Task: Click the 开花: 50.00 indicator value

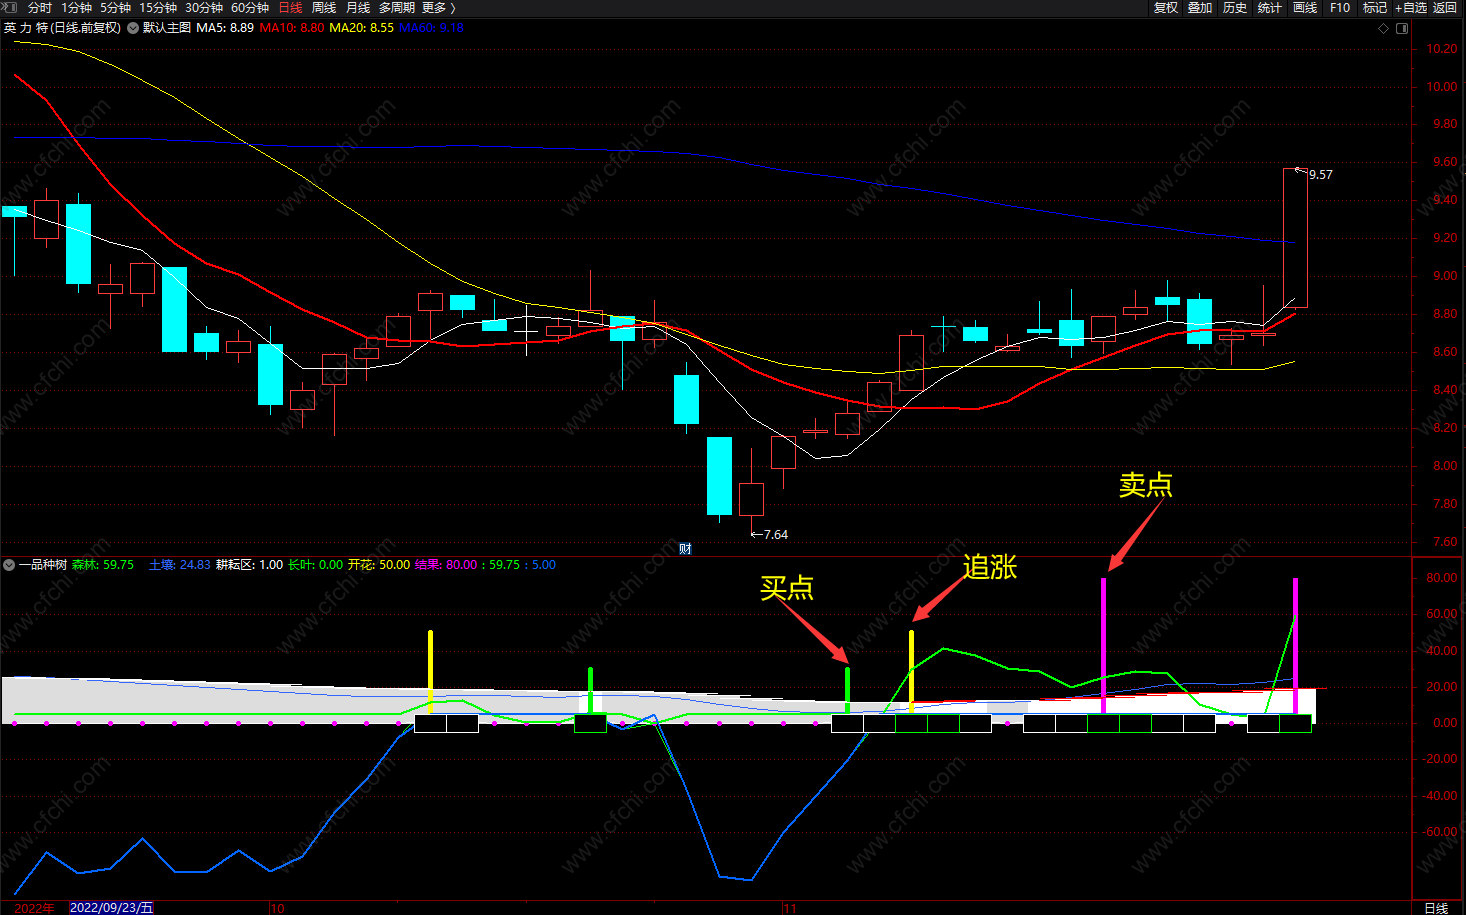Action: tap(379, 565)
